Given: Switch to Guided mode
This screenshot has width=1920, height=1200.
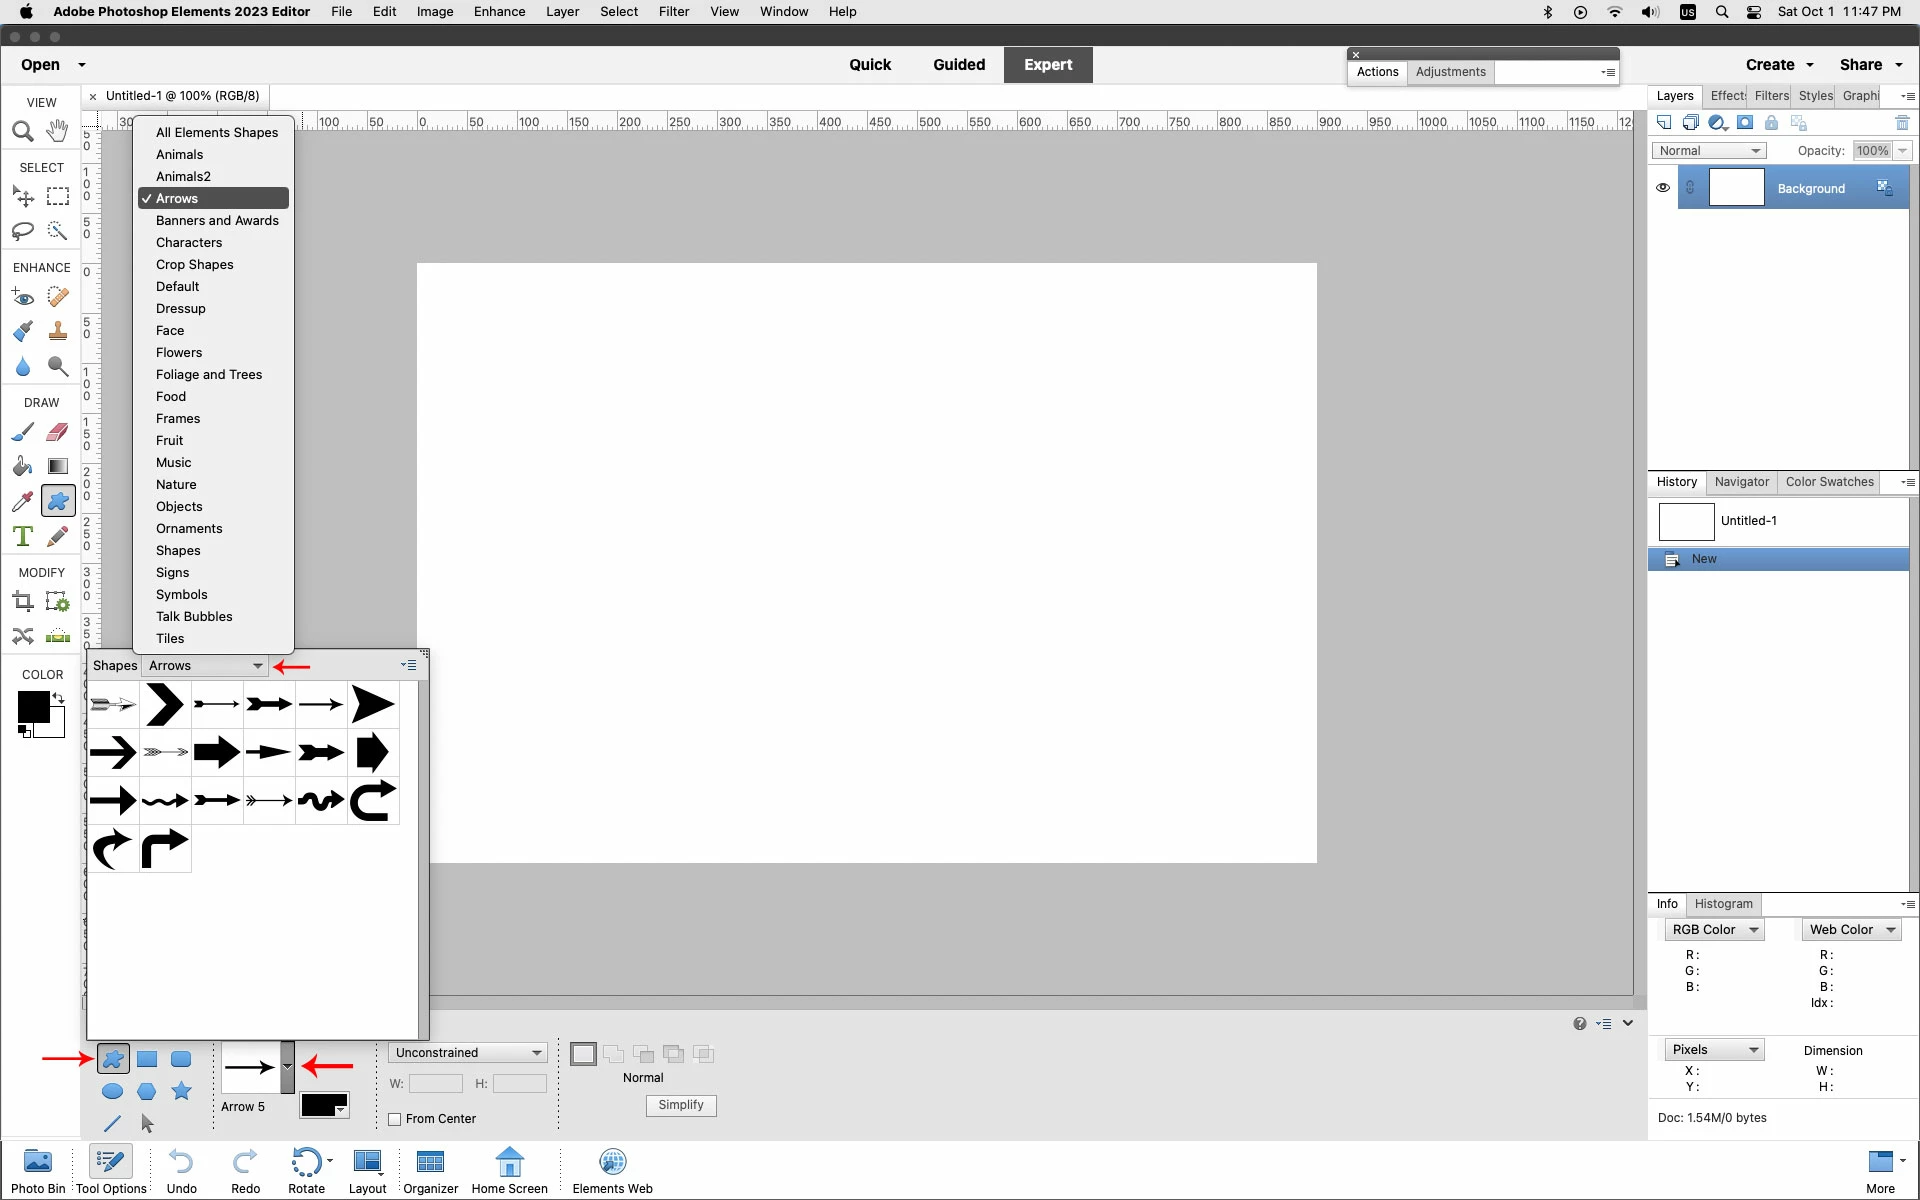Looking at the screenshot, I should (x=958, y=65).
